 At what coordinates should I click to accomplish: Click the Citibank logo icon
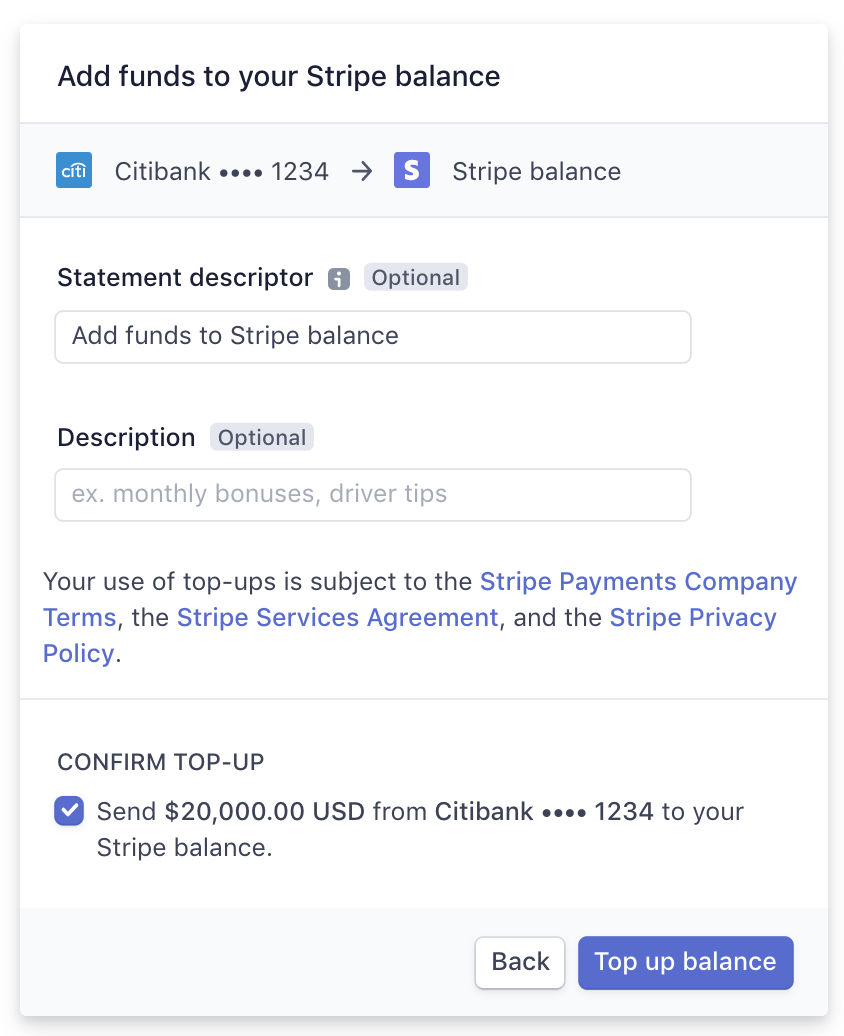pos(74,170)
